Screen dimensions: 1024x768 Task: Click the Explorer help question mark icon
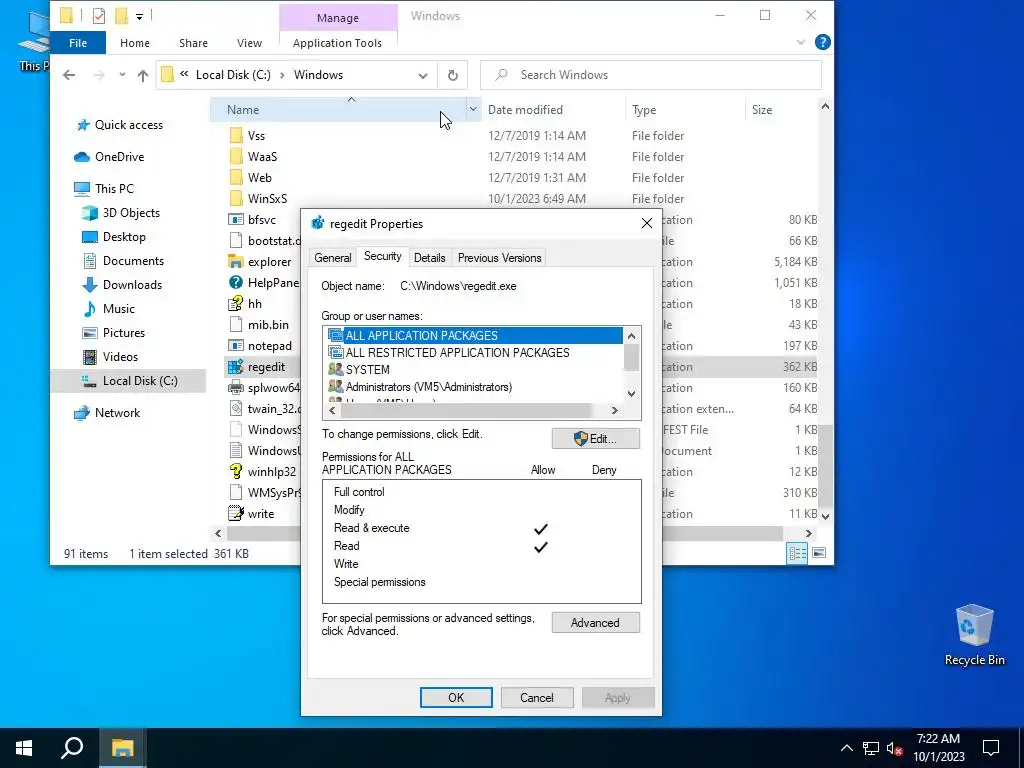823,42
